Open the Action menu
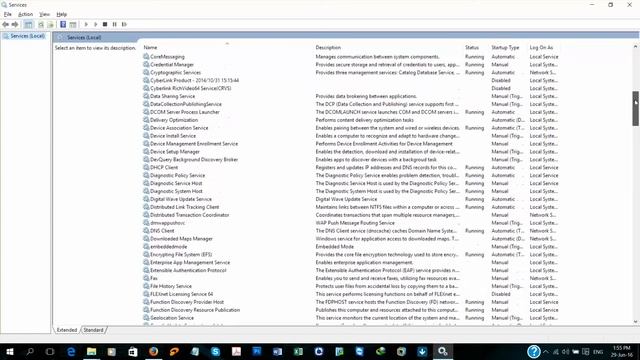The image size is (640, 360). 25,14
